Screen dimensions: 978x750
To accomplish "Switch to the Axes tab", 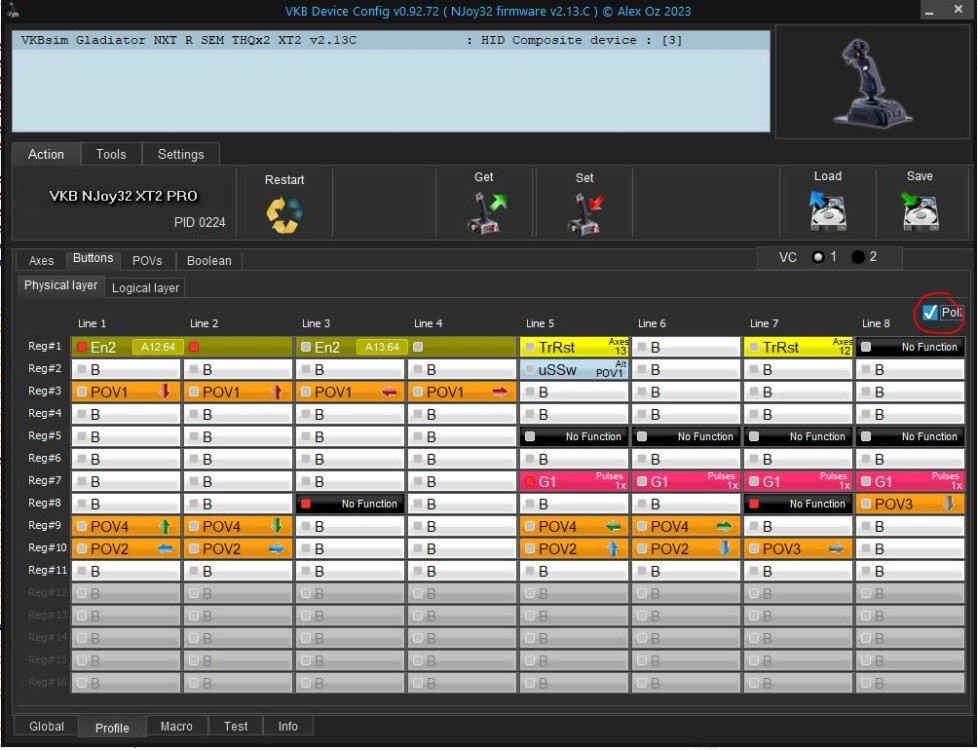I will tap(41, 261).
